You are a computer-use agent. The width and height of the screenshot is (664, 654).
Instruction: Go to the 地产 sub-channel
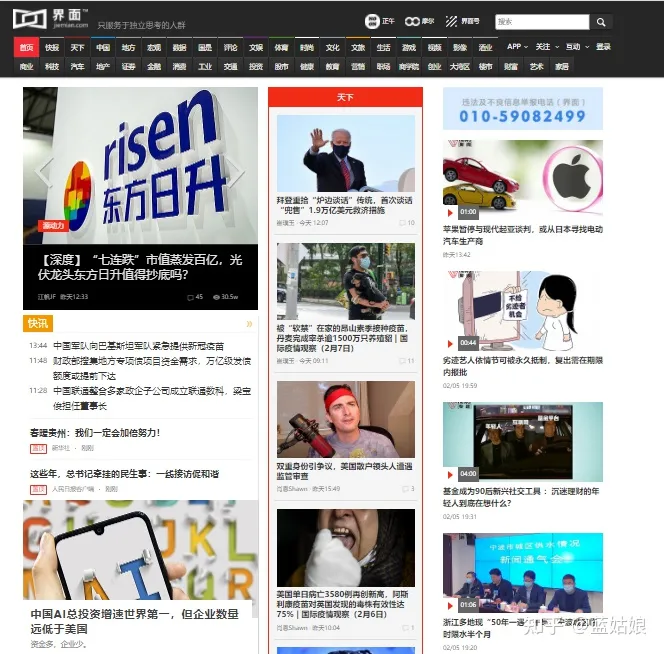[x=103, y=67]
